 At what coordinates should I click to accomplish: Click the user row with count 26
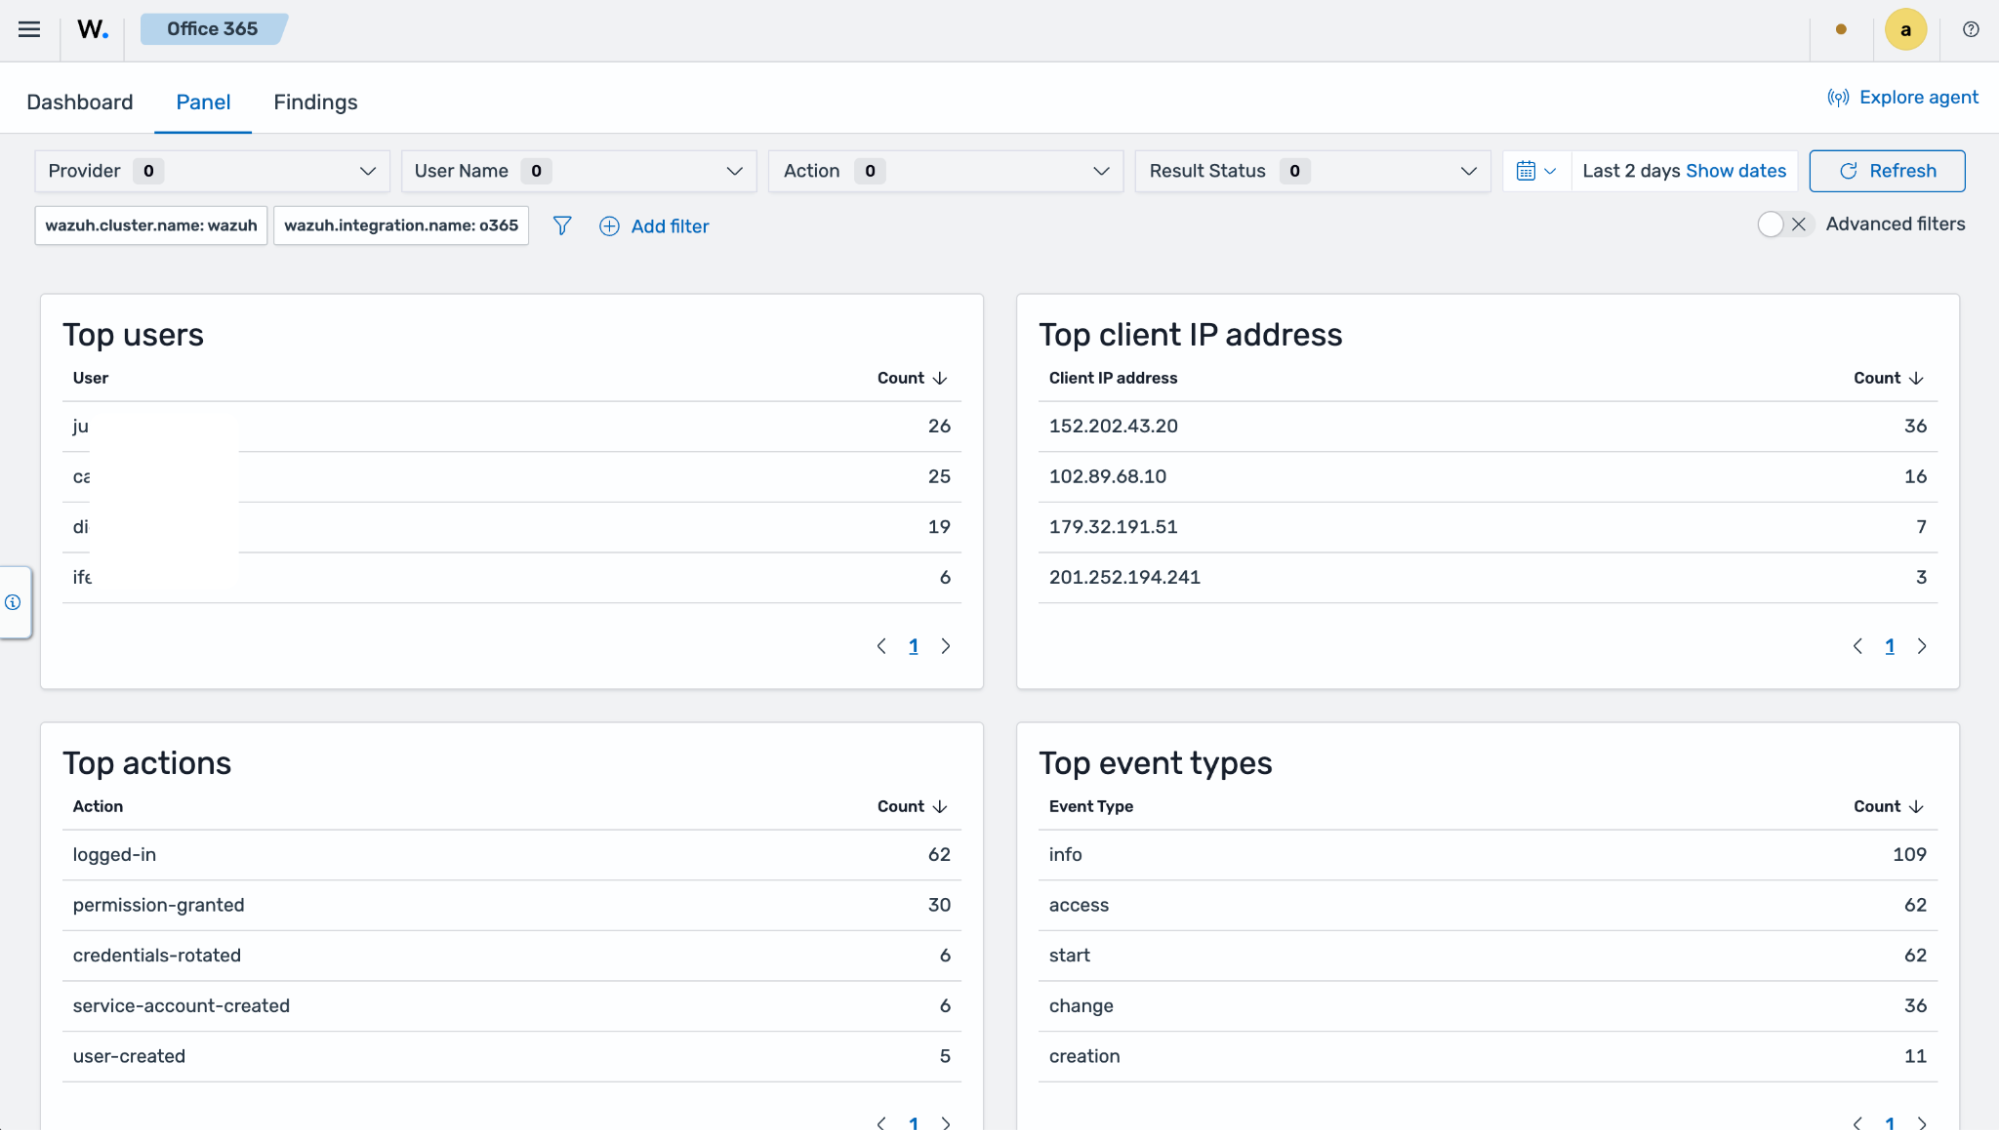[511, 426]
